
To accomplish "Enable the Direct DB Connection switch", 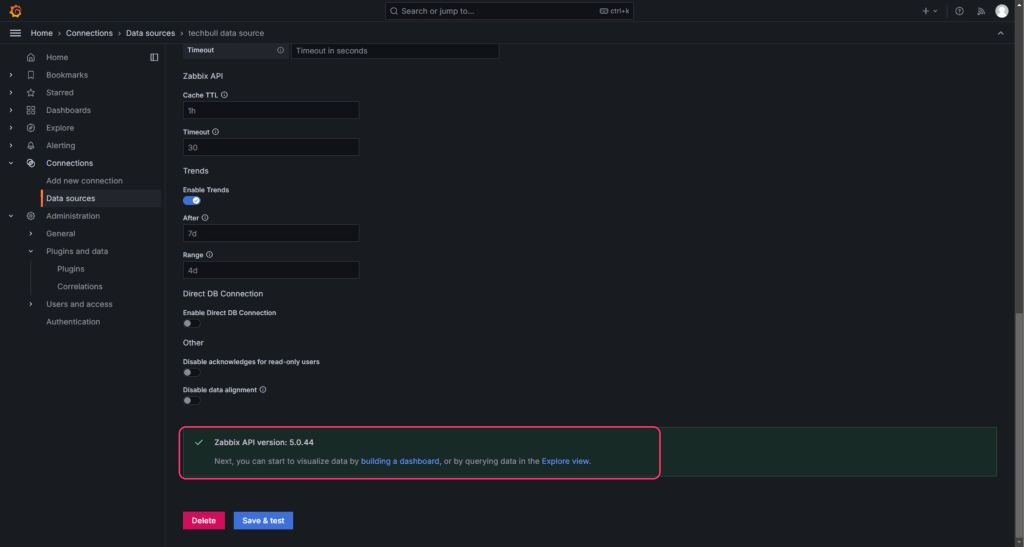I will tap(192, 323).
